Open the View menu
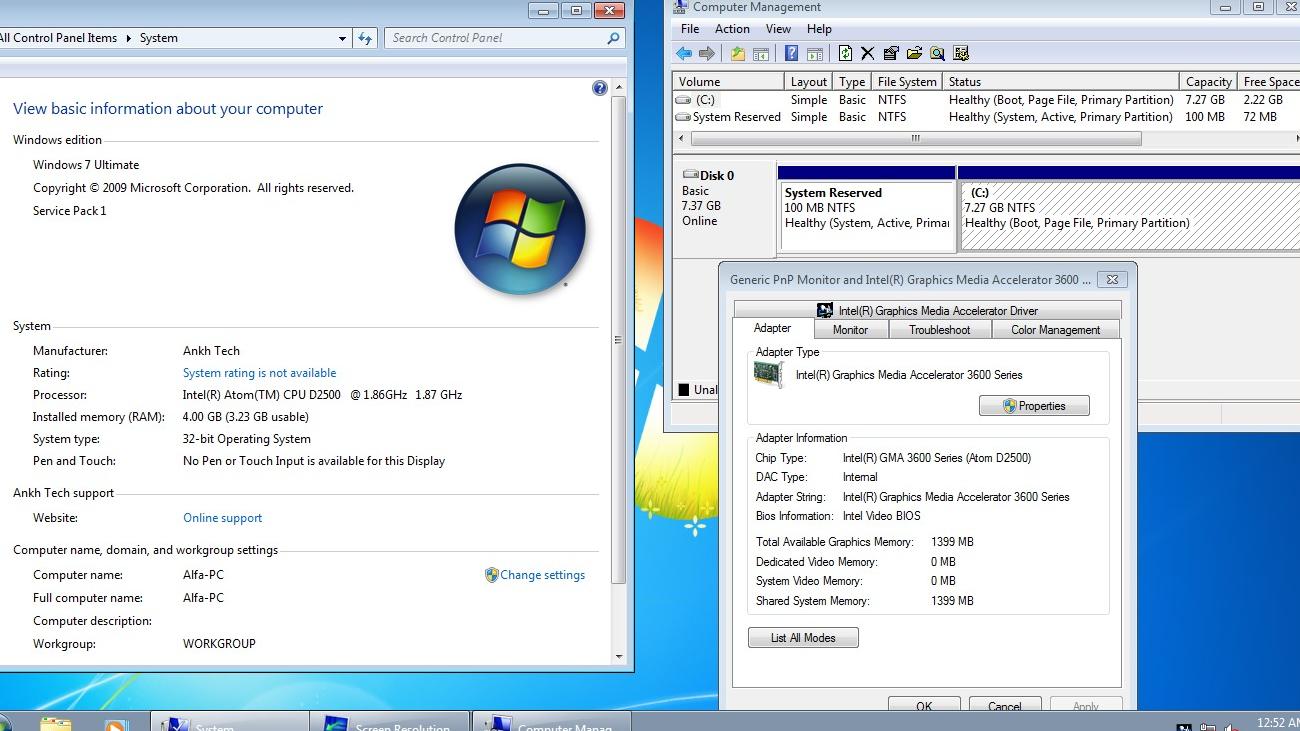 [x=778, y=29]
